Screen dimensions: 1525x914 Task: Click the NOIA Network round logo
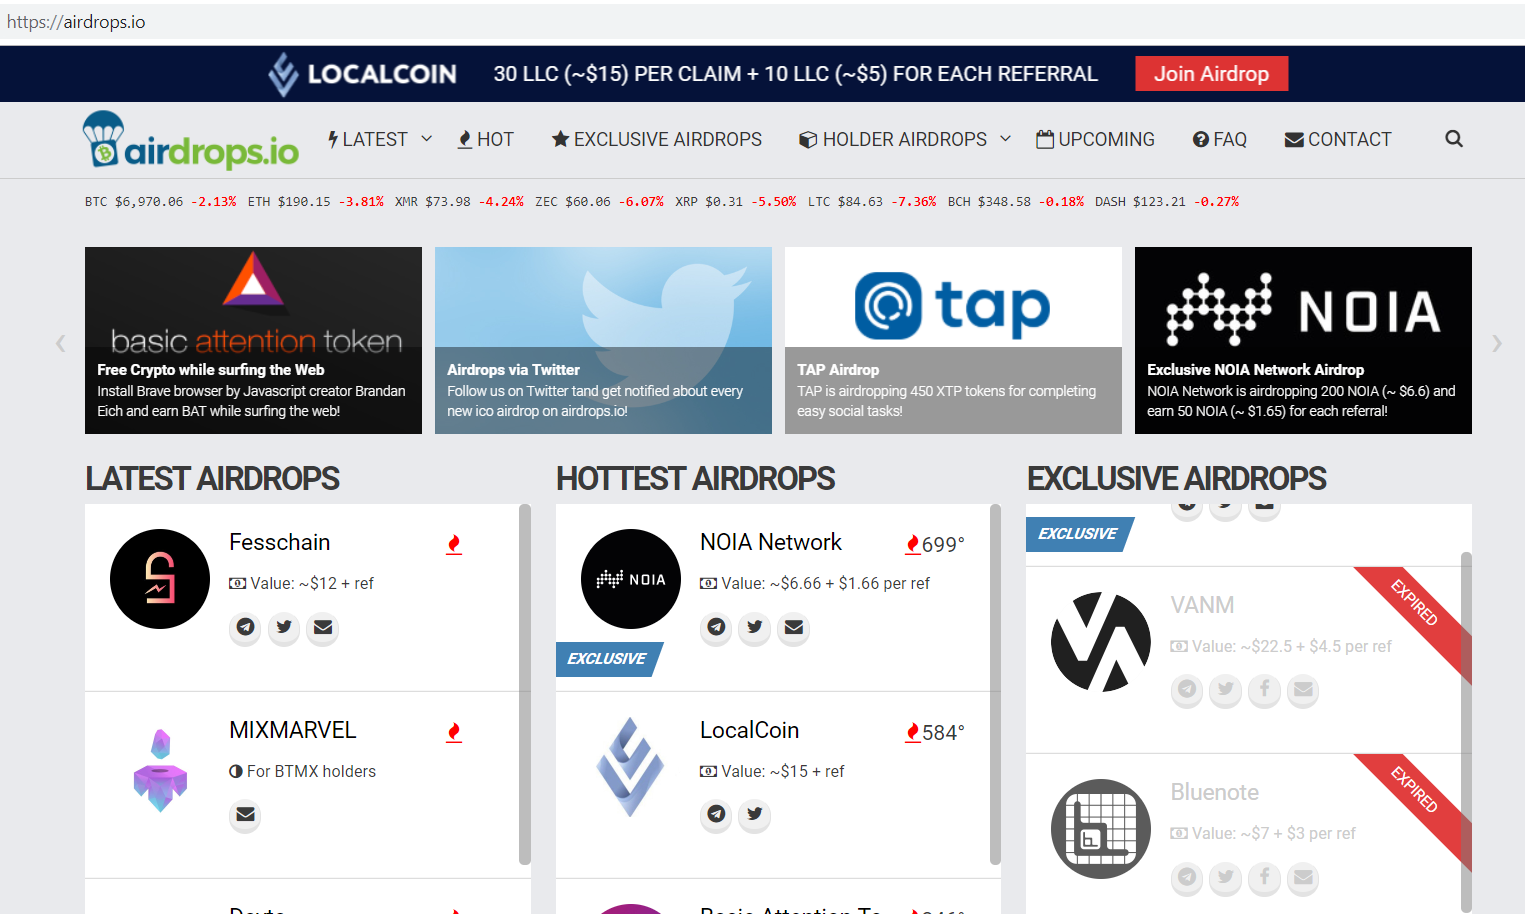tap(631, 579)
